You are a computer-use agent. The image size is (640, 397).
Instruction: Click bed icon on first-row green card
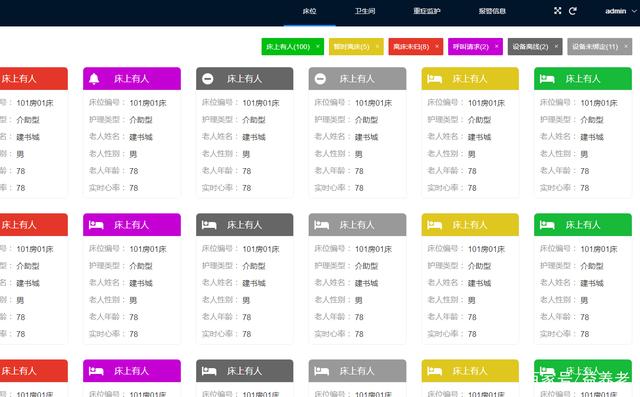click(x=547, y=79)
